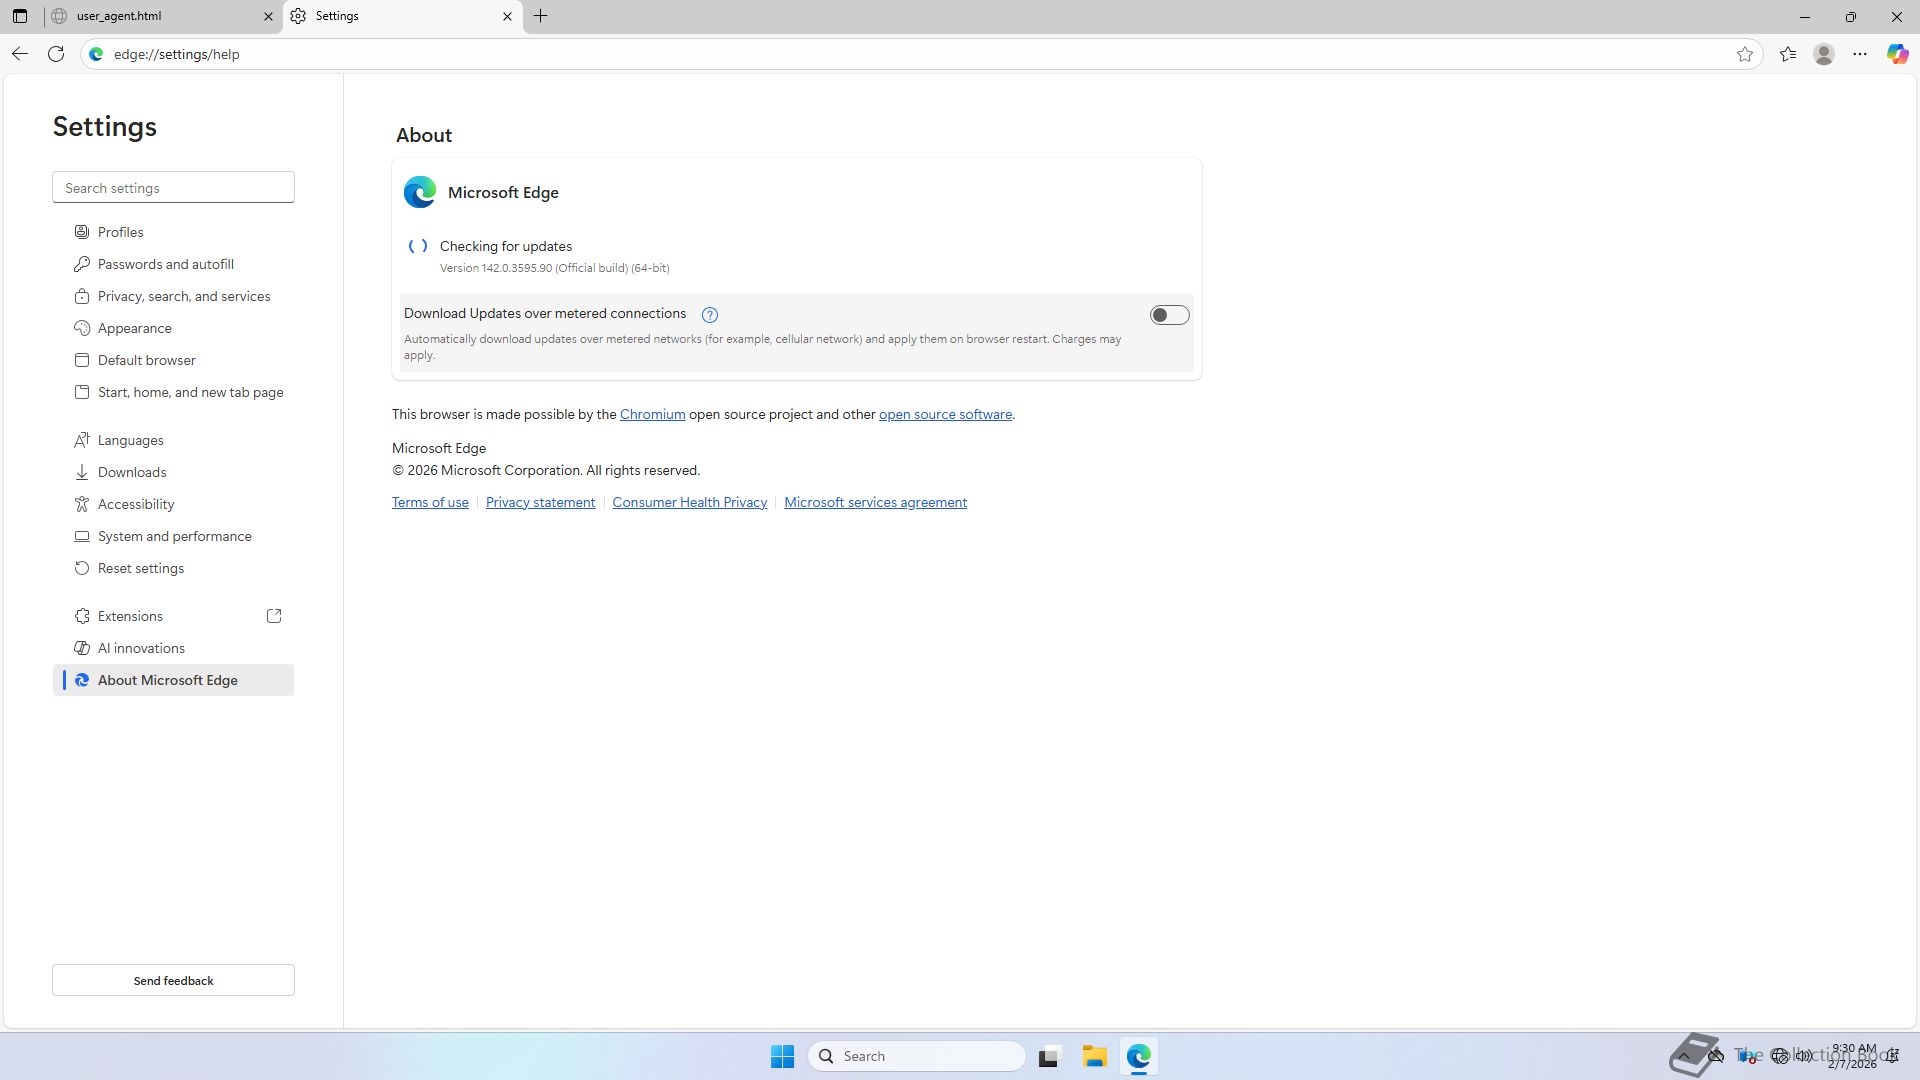Star this page as a favorite
Image resolution: width=1920 pixels, height=1080 pixels.
(x=1745, y=54)
